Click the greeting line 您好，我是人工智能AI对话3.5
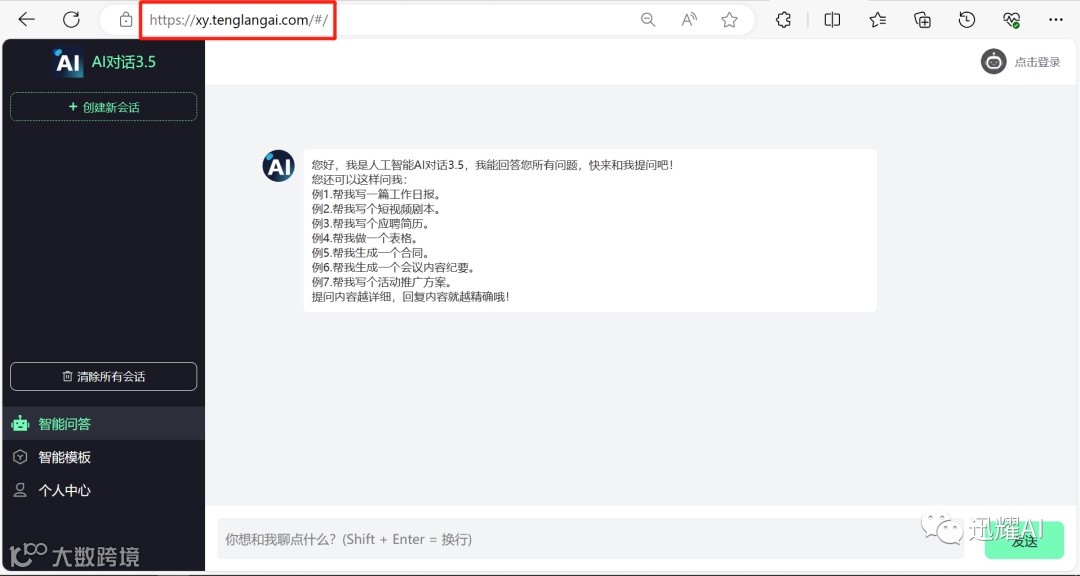The height and width of the screenshot is (576, 1080). [x=492, y=165]
